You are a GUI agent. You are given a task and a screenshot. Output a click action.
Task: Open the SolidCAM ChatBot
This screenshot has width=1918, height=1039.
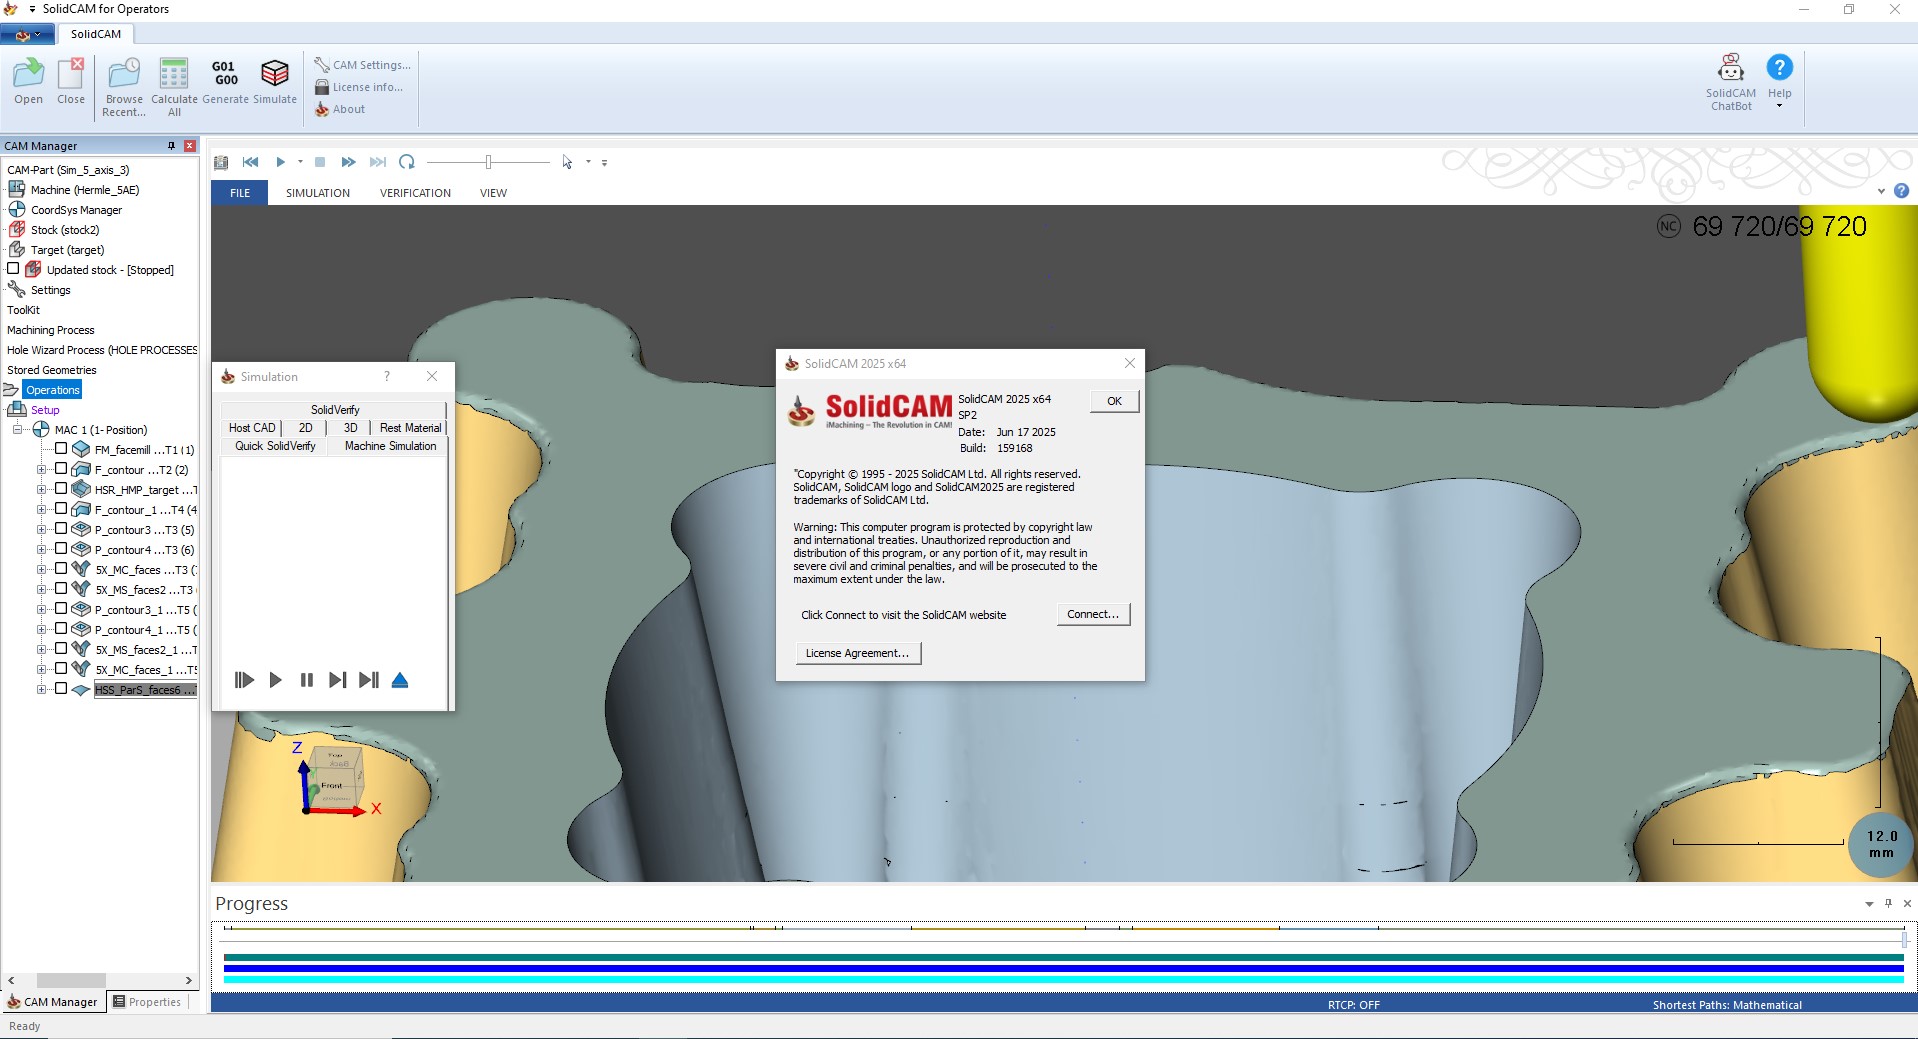pos(1731,82)
